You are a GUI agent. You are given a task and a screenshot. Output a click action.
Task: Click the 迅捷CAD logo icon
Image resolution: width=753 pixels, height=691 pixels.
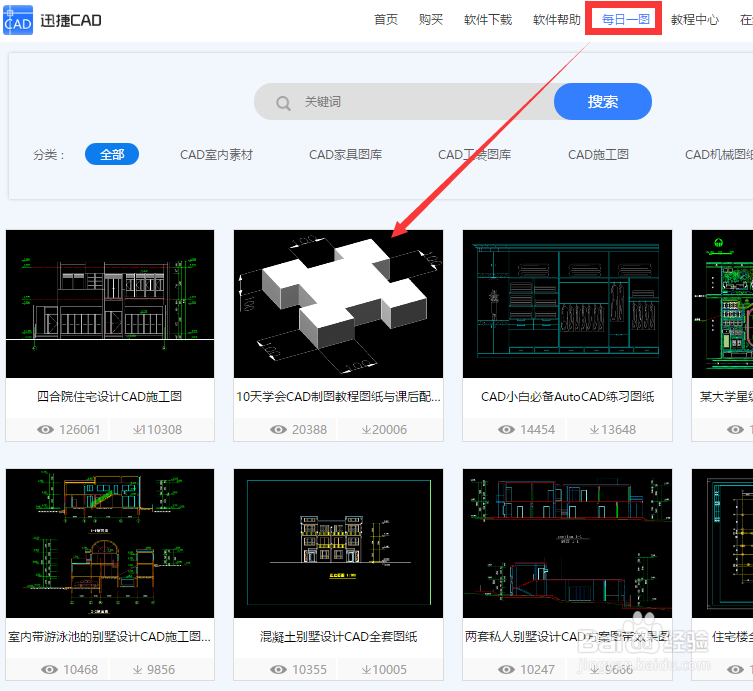(18, 20)
